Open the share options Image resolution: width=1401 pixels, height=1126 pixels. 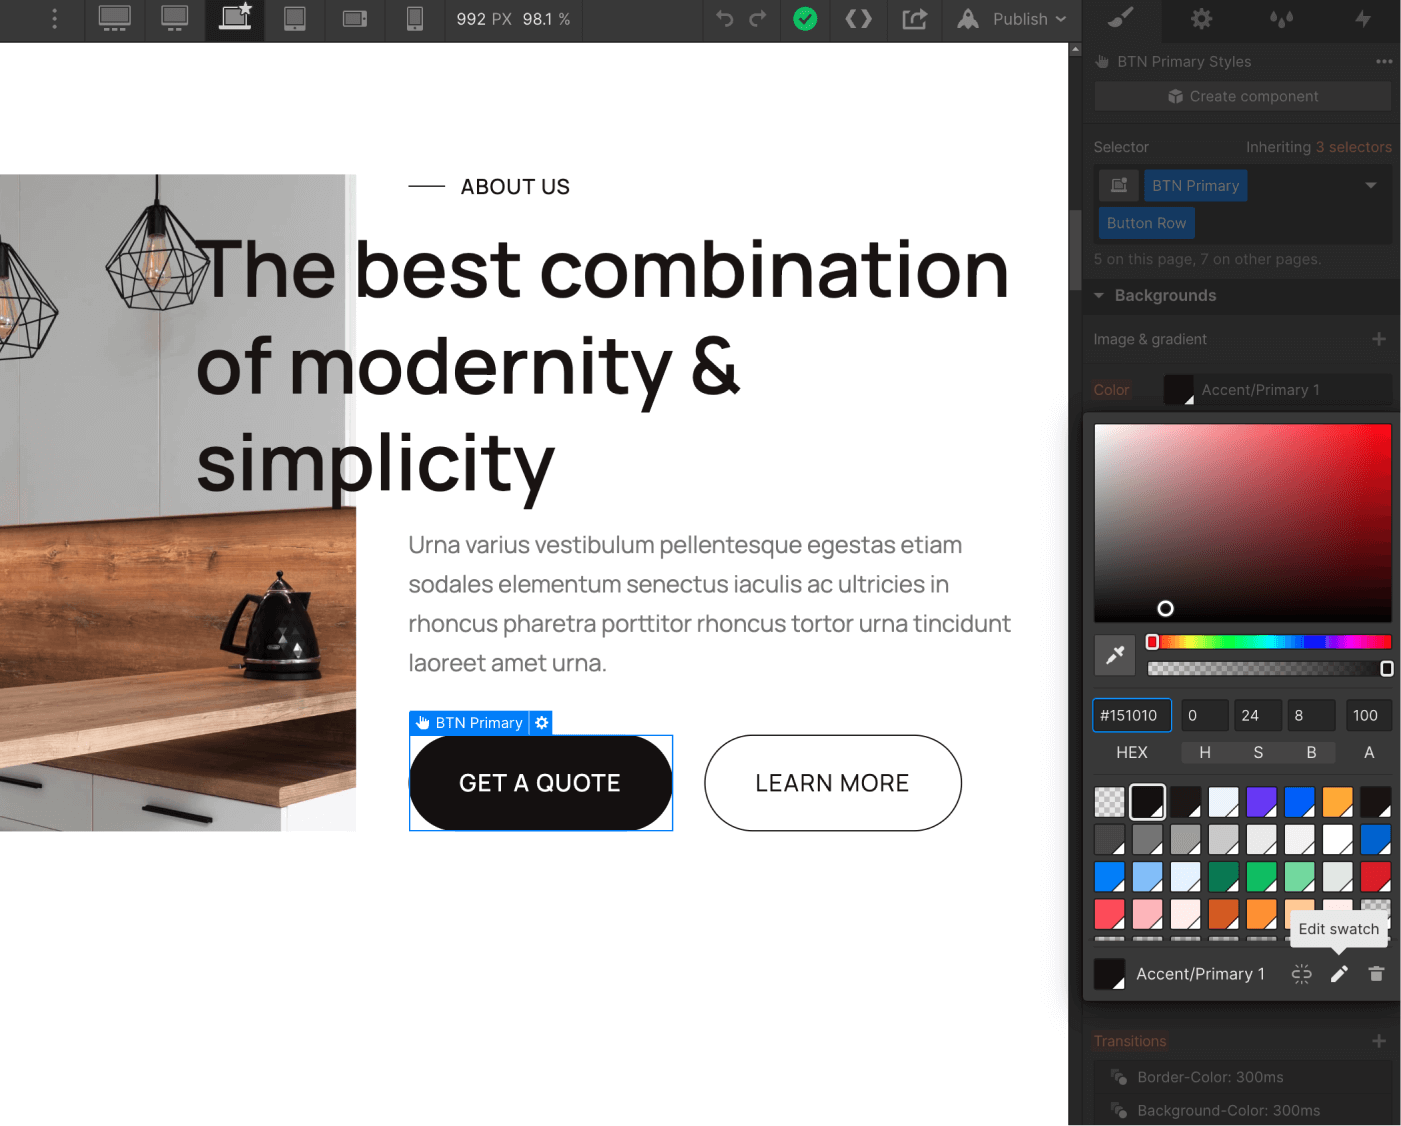(x=914, y=20)
